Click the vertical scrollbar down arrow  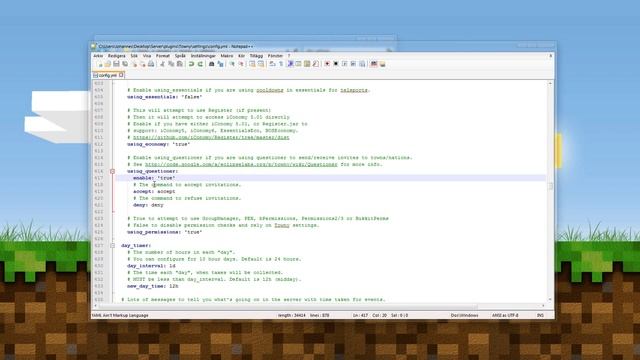coord(550,300)
